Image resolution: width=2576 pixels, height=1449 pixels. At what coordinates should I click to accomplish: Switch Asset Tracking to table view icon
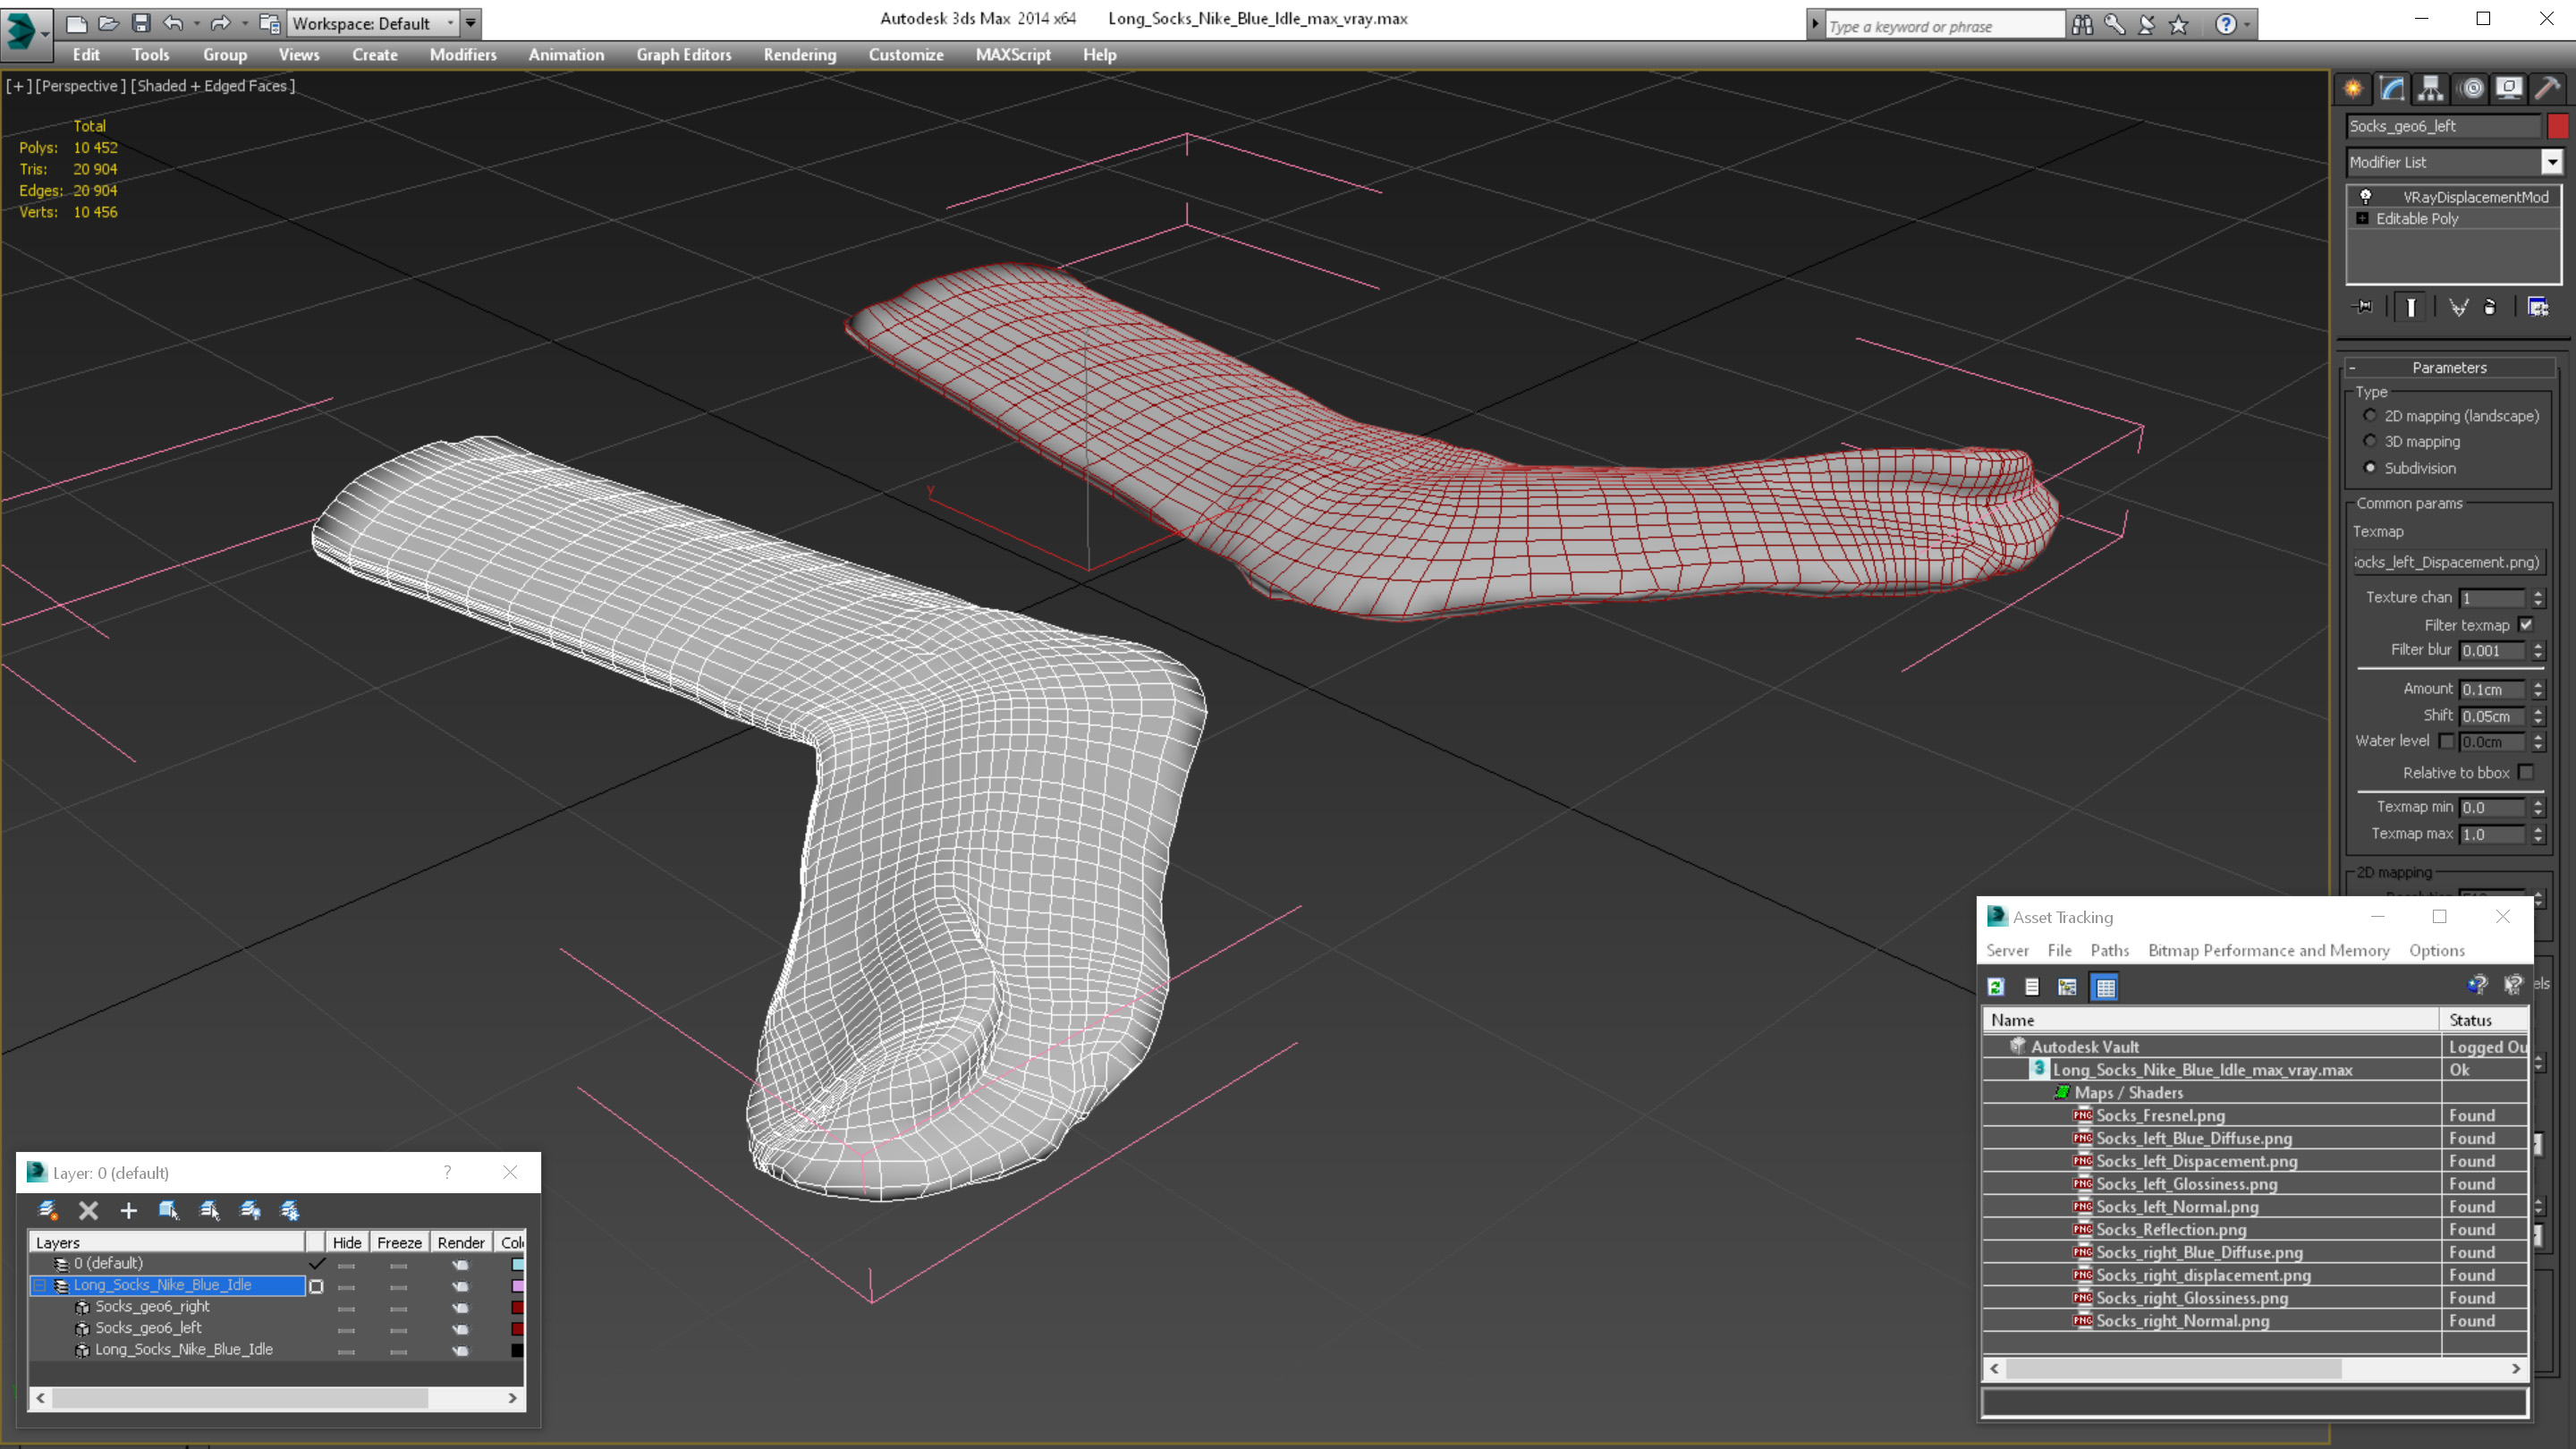pos(2106,987)
